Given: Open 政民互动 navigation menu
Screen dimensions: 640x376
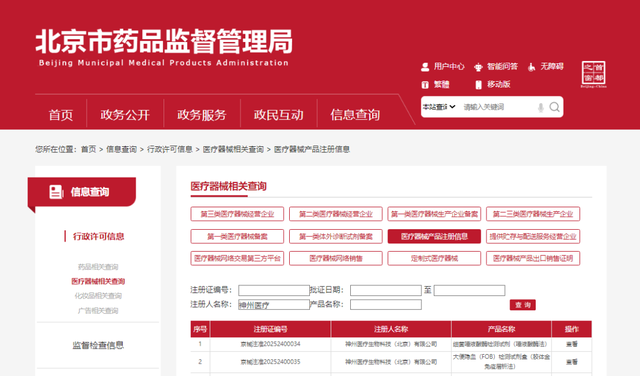Looking at the screenshot, I should pos(278,115).
